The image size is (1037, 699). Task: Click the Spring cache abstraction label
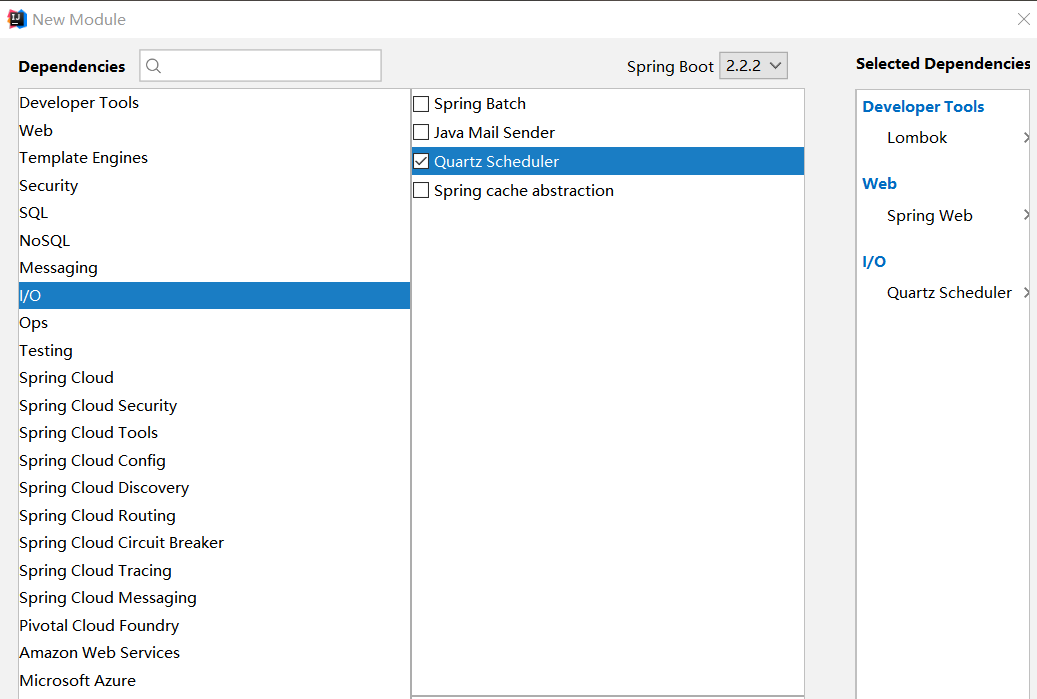(524, 190)
